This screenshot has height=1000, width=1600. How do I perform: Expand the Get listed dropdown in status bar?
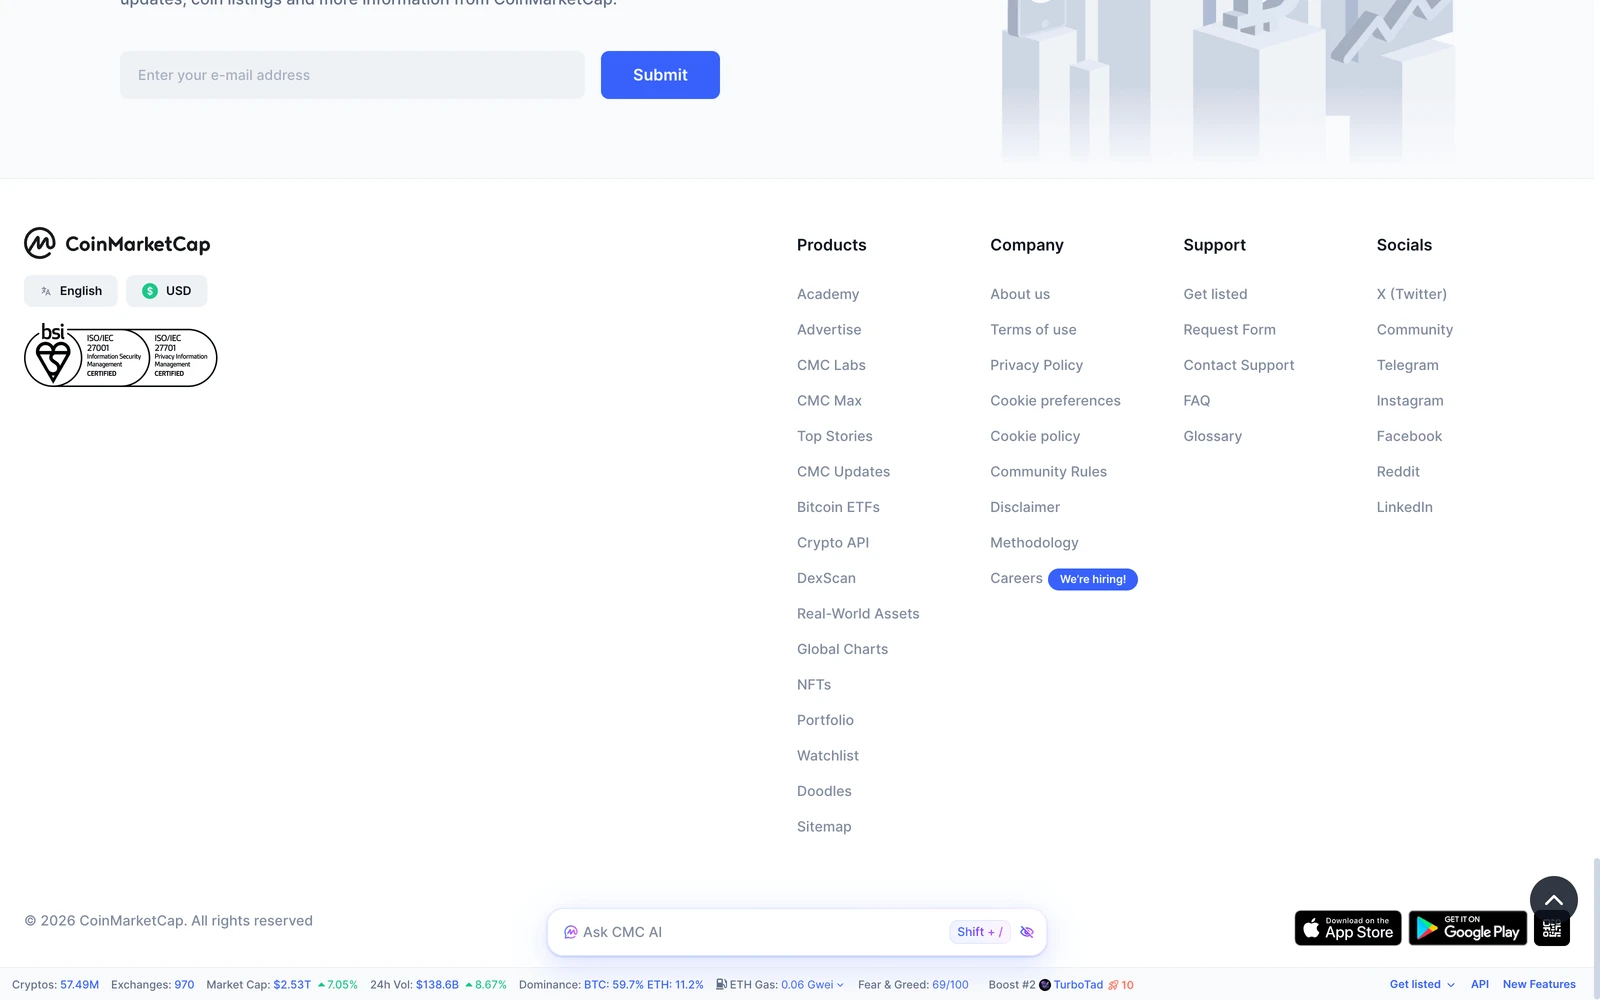coord(1422,985)
